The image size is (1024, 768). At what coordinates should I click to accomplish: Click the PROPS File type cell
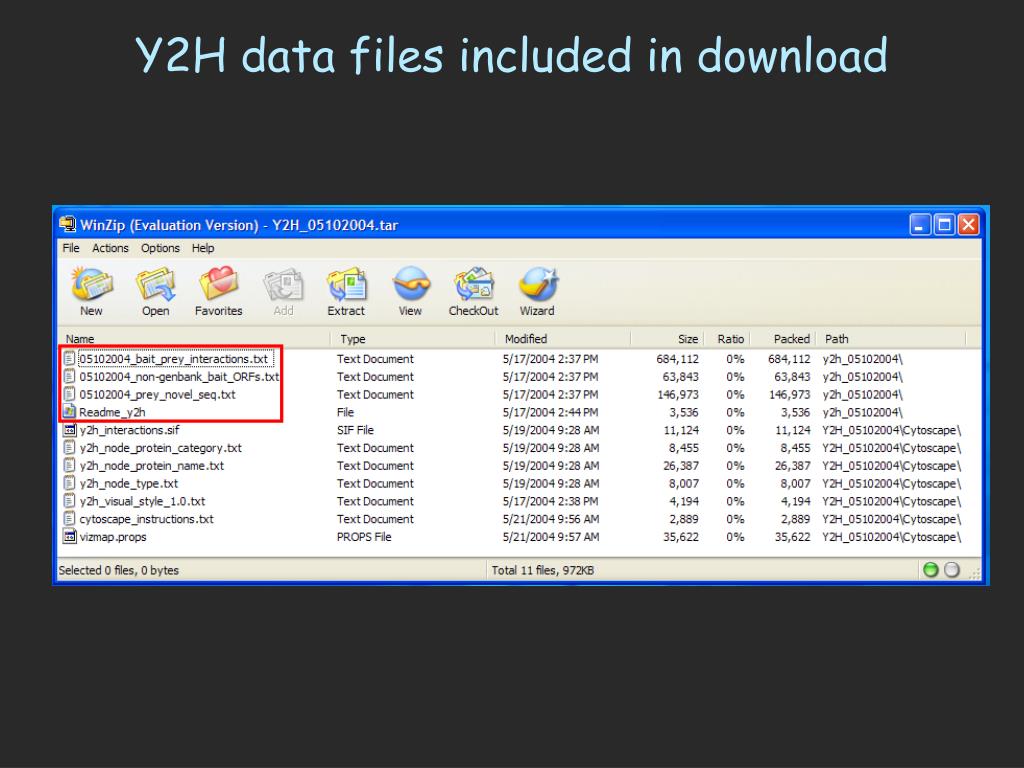click(x=364, y=536)
